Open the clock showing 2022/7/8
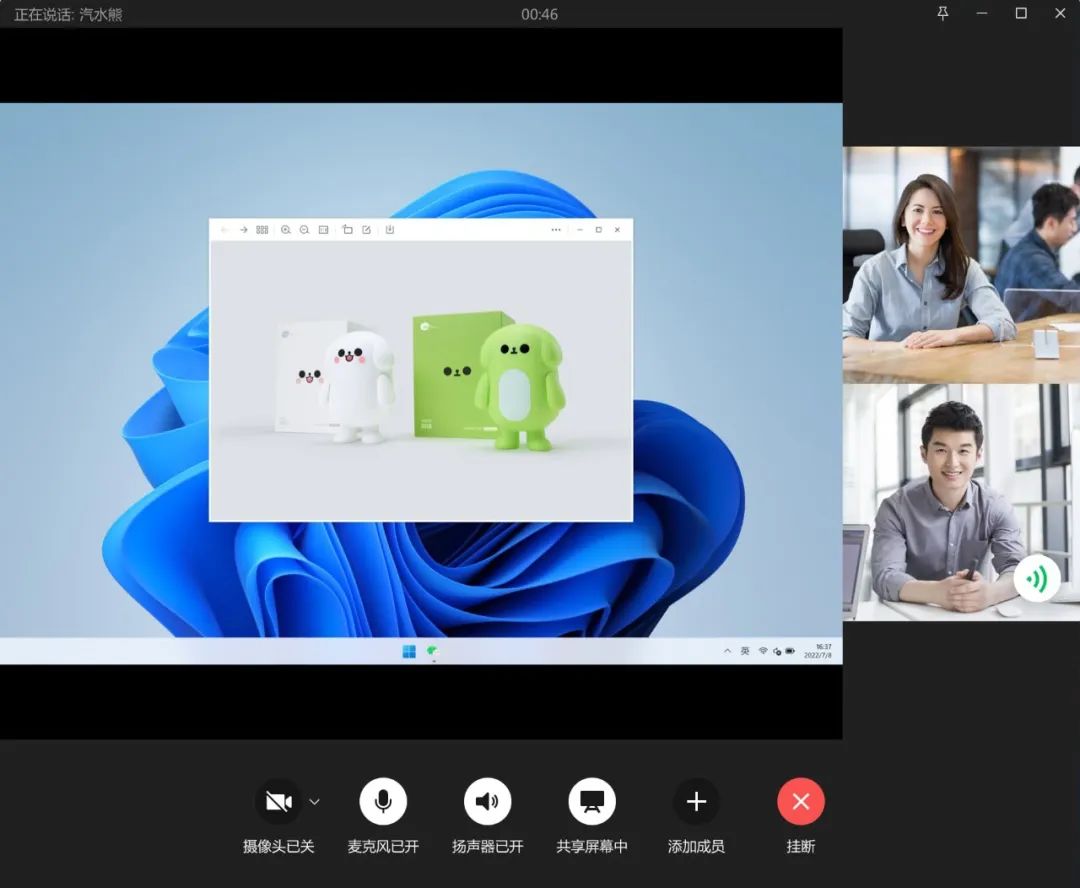Screen dimensions: 1080x888 coord(818,651)
